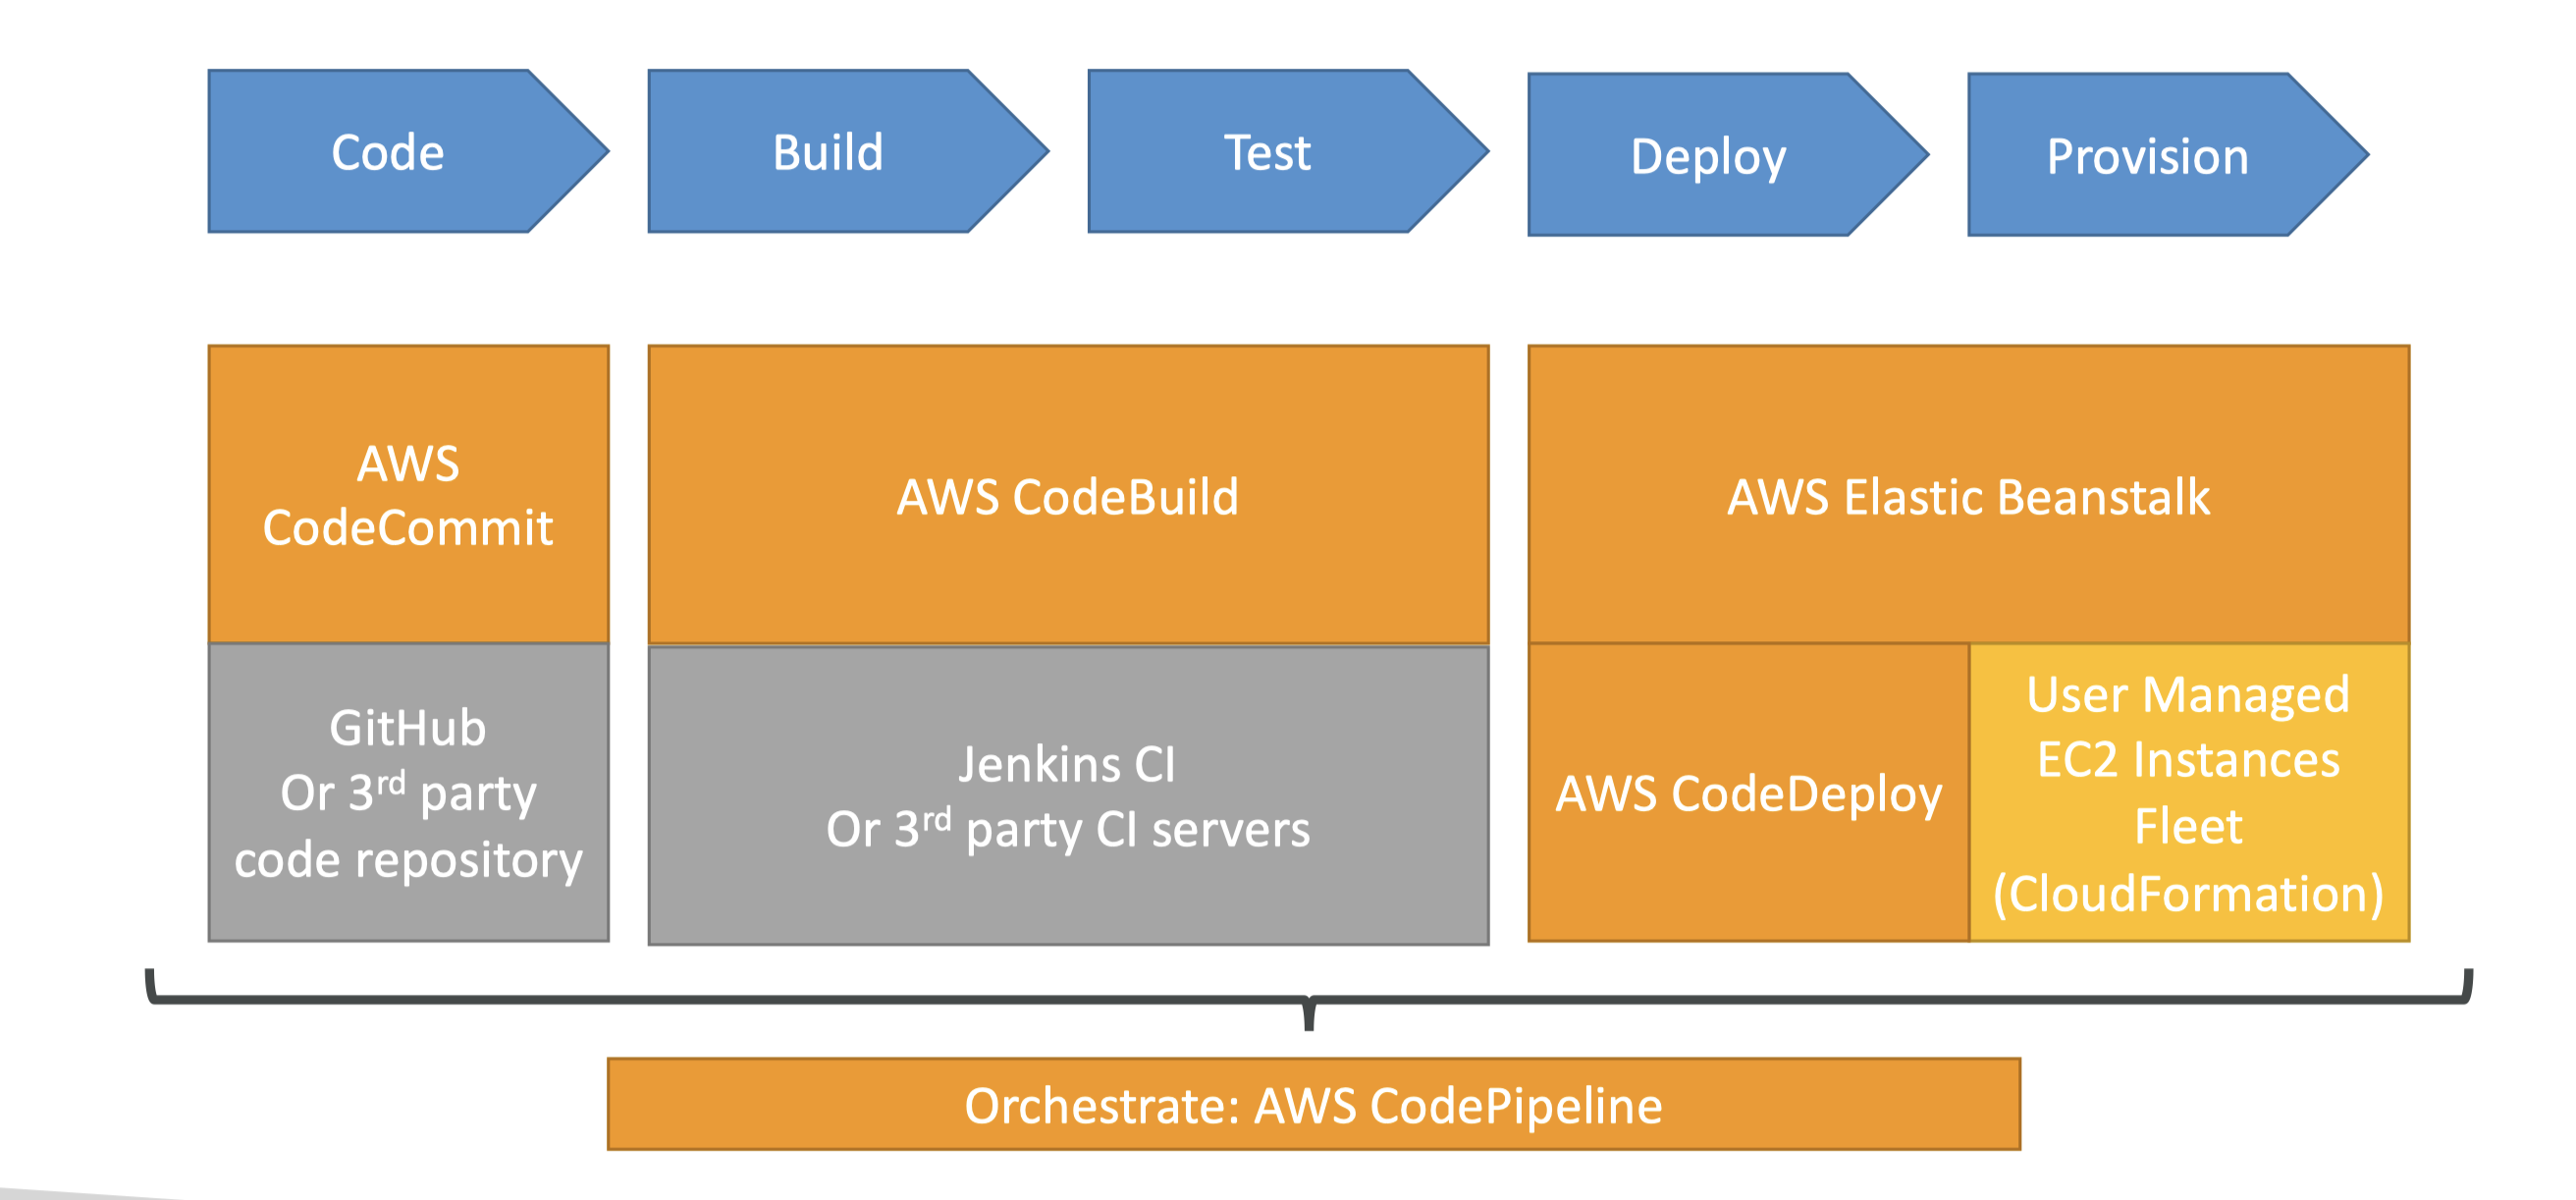Select the AWS Elastic Beanstalk box
The width and height of the screenshot is (2576, 1200).
(1968, 496)
